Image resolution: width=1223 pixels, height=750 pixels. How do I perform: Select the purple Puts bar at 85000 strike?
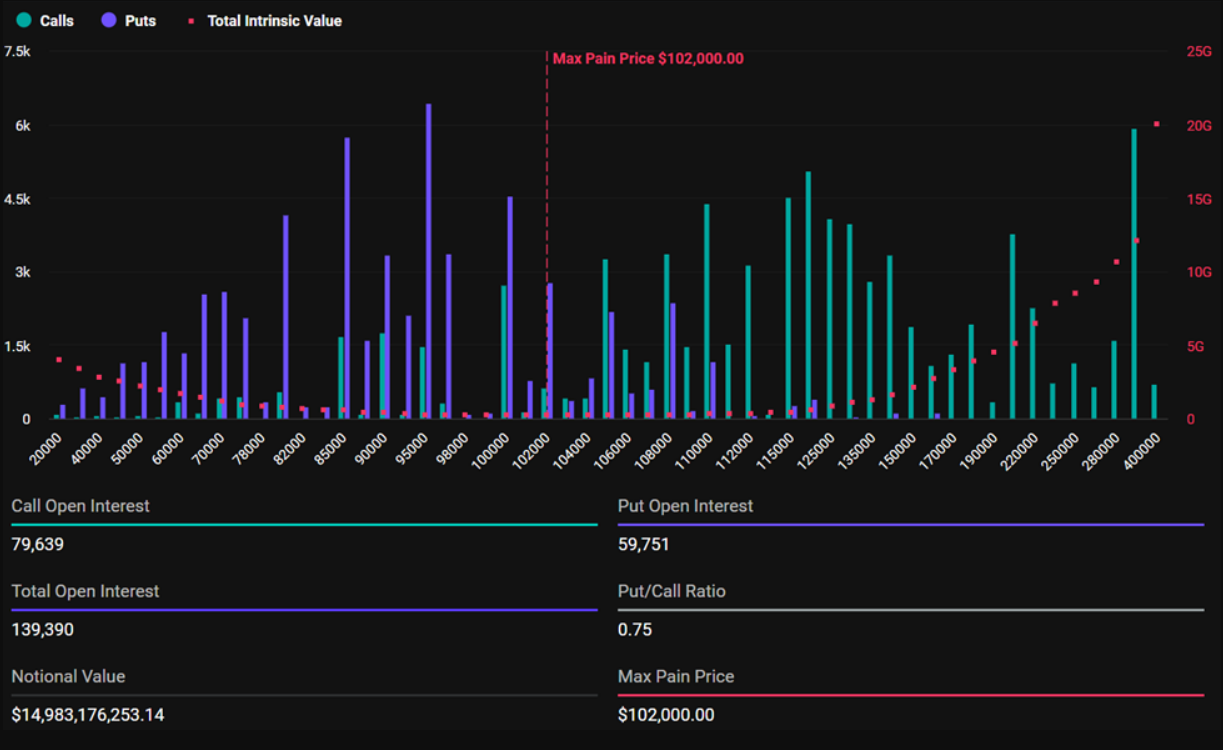tap(347, 278)
